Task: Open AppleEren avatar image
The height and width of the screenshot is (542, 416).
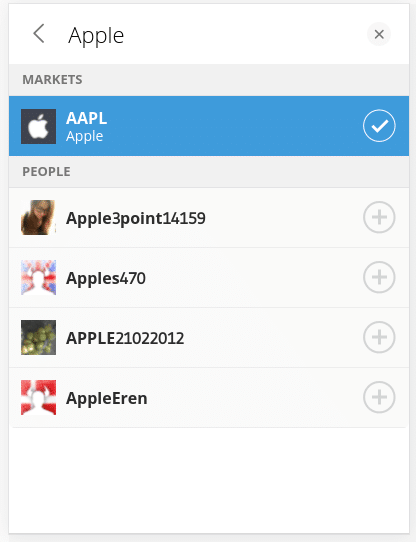Action: pyautogui.click(x=38, y=397)
